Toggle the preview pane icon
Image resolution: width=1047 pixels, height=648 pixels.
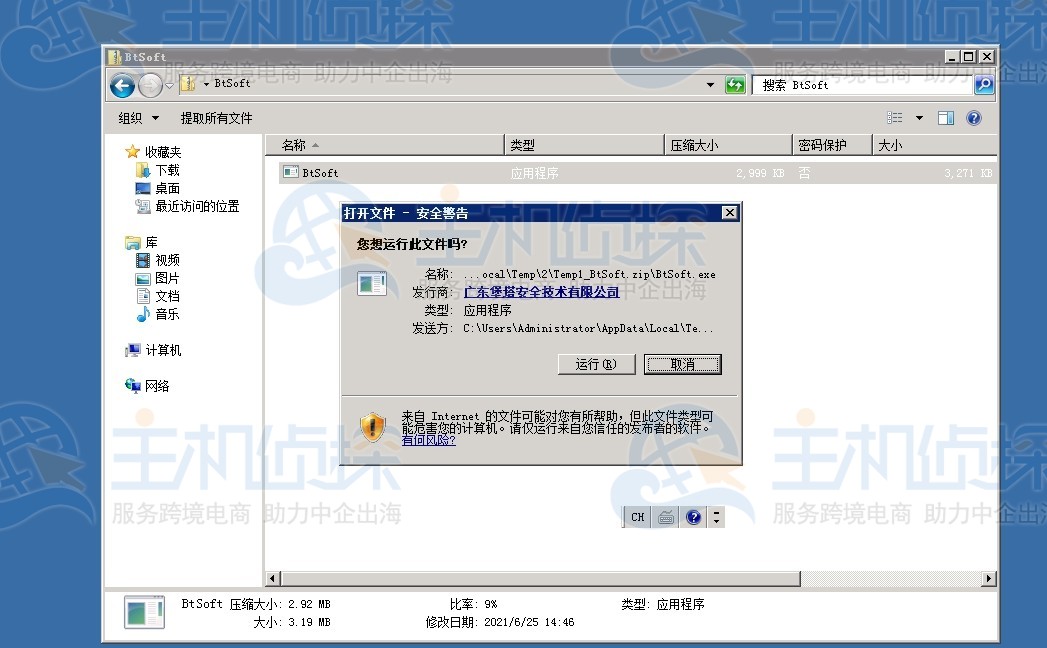click(x=945, y=117)
